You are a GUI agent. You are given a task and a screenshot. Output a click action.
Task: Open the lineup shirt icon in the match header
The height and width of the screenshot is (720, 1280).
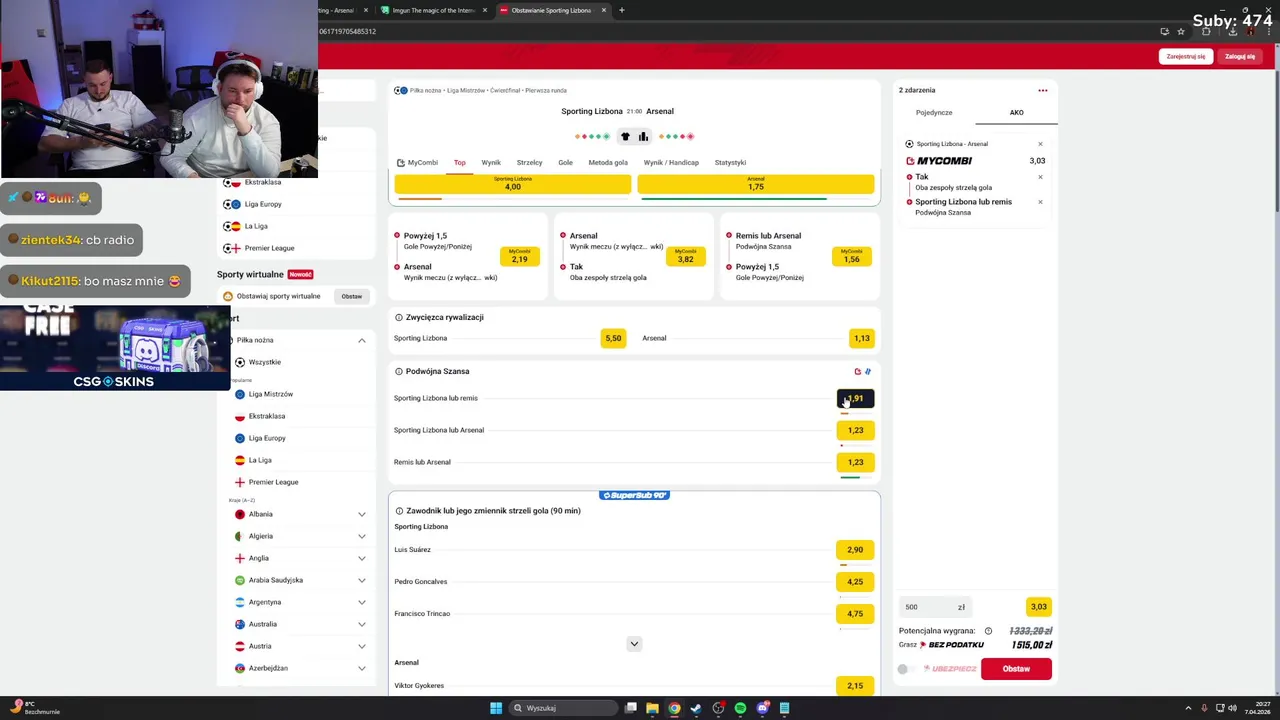pos(626,136)
